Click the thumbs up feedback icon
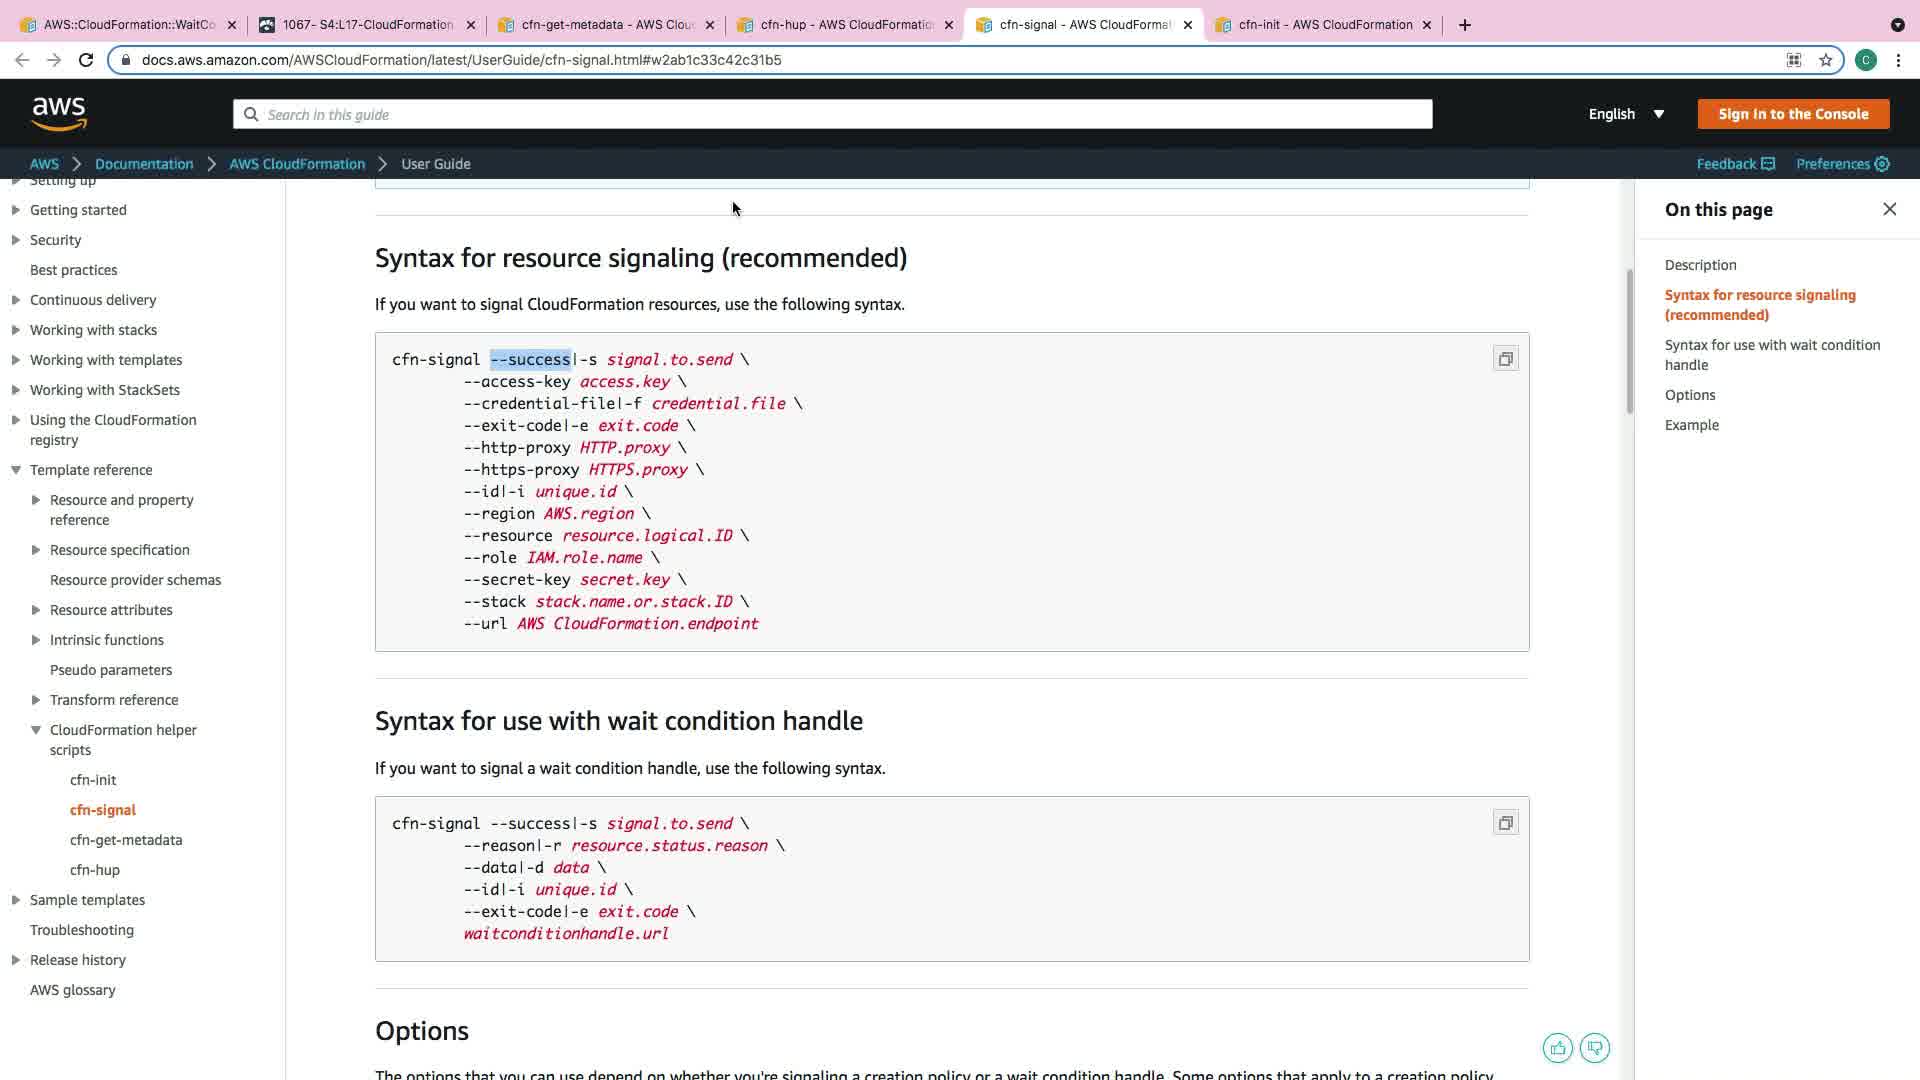 click(1557, 1048)
